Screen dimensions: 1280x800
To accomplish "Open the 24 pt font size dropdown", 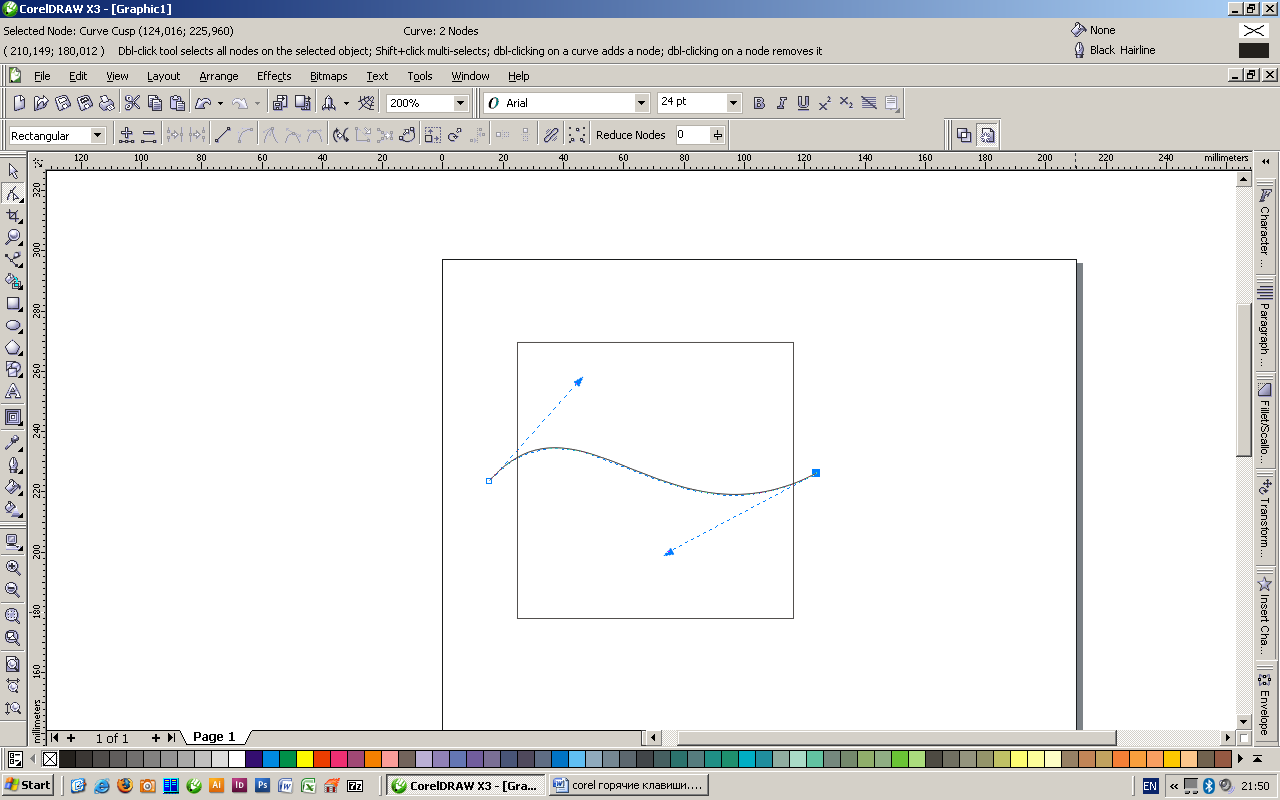I will click(x=734, y=103).
